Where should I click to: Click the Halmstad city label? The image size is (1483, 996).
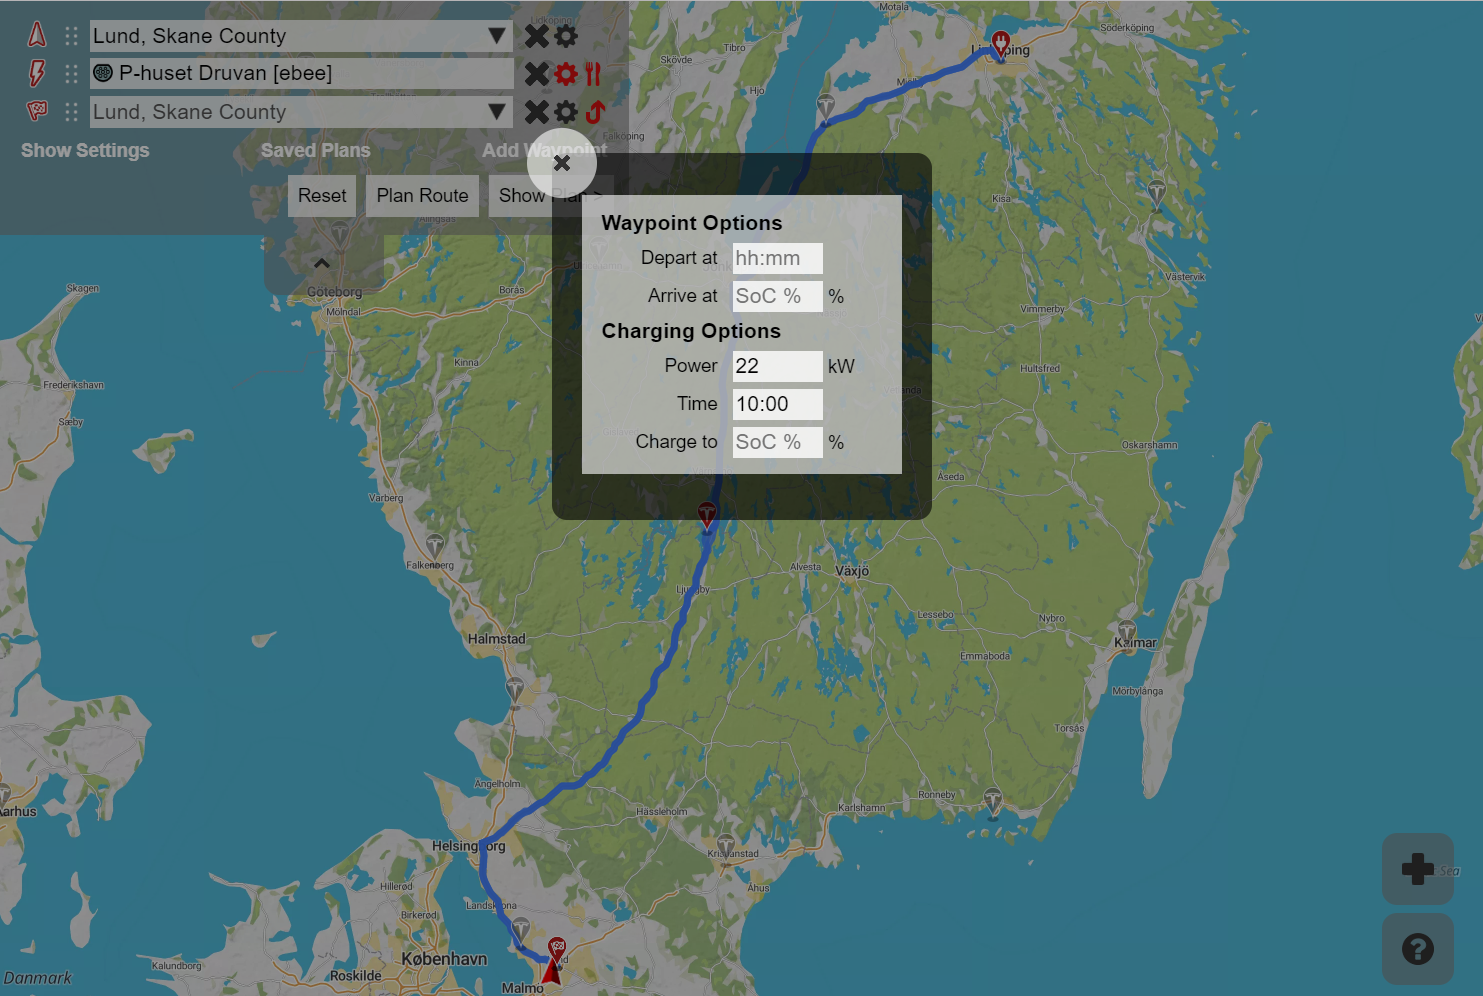point(496,638)
